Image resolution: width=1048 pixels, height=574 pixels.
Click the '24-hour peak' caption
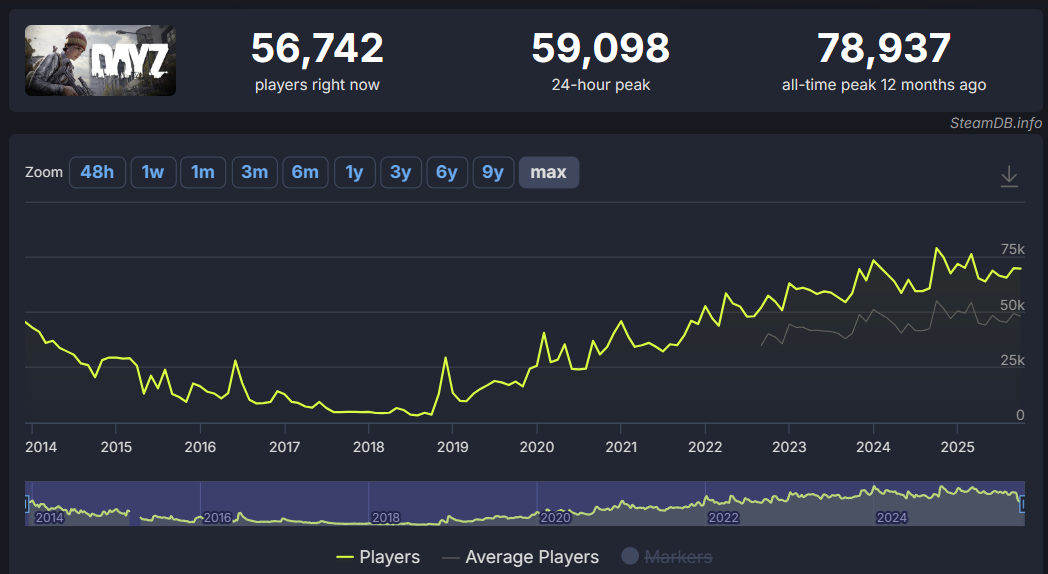pyautogui.click(x=600, y=85)
